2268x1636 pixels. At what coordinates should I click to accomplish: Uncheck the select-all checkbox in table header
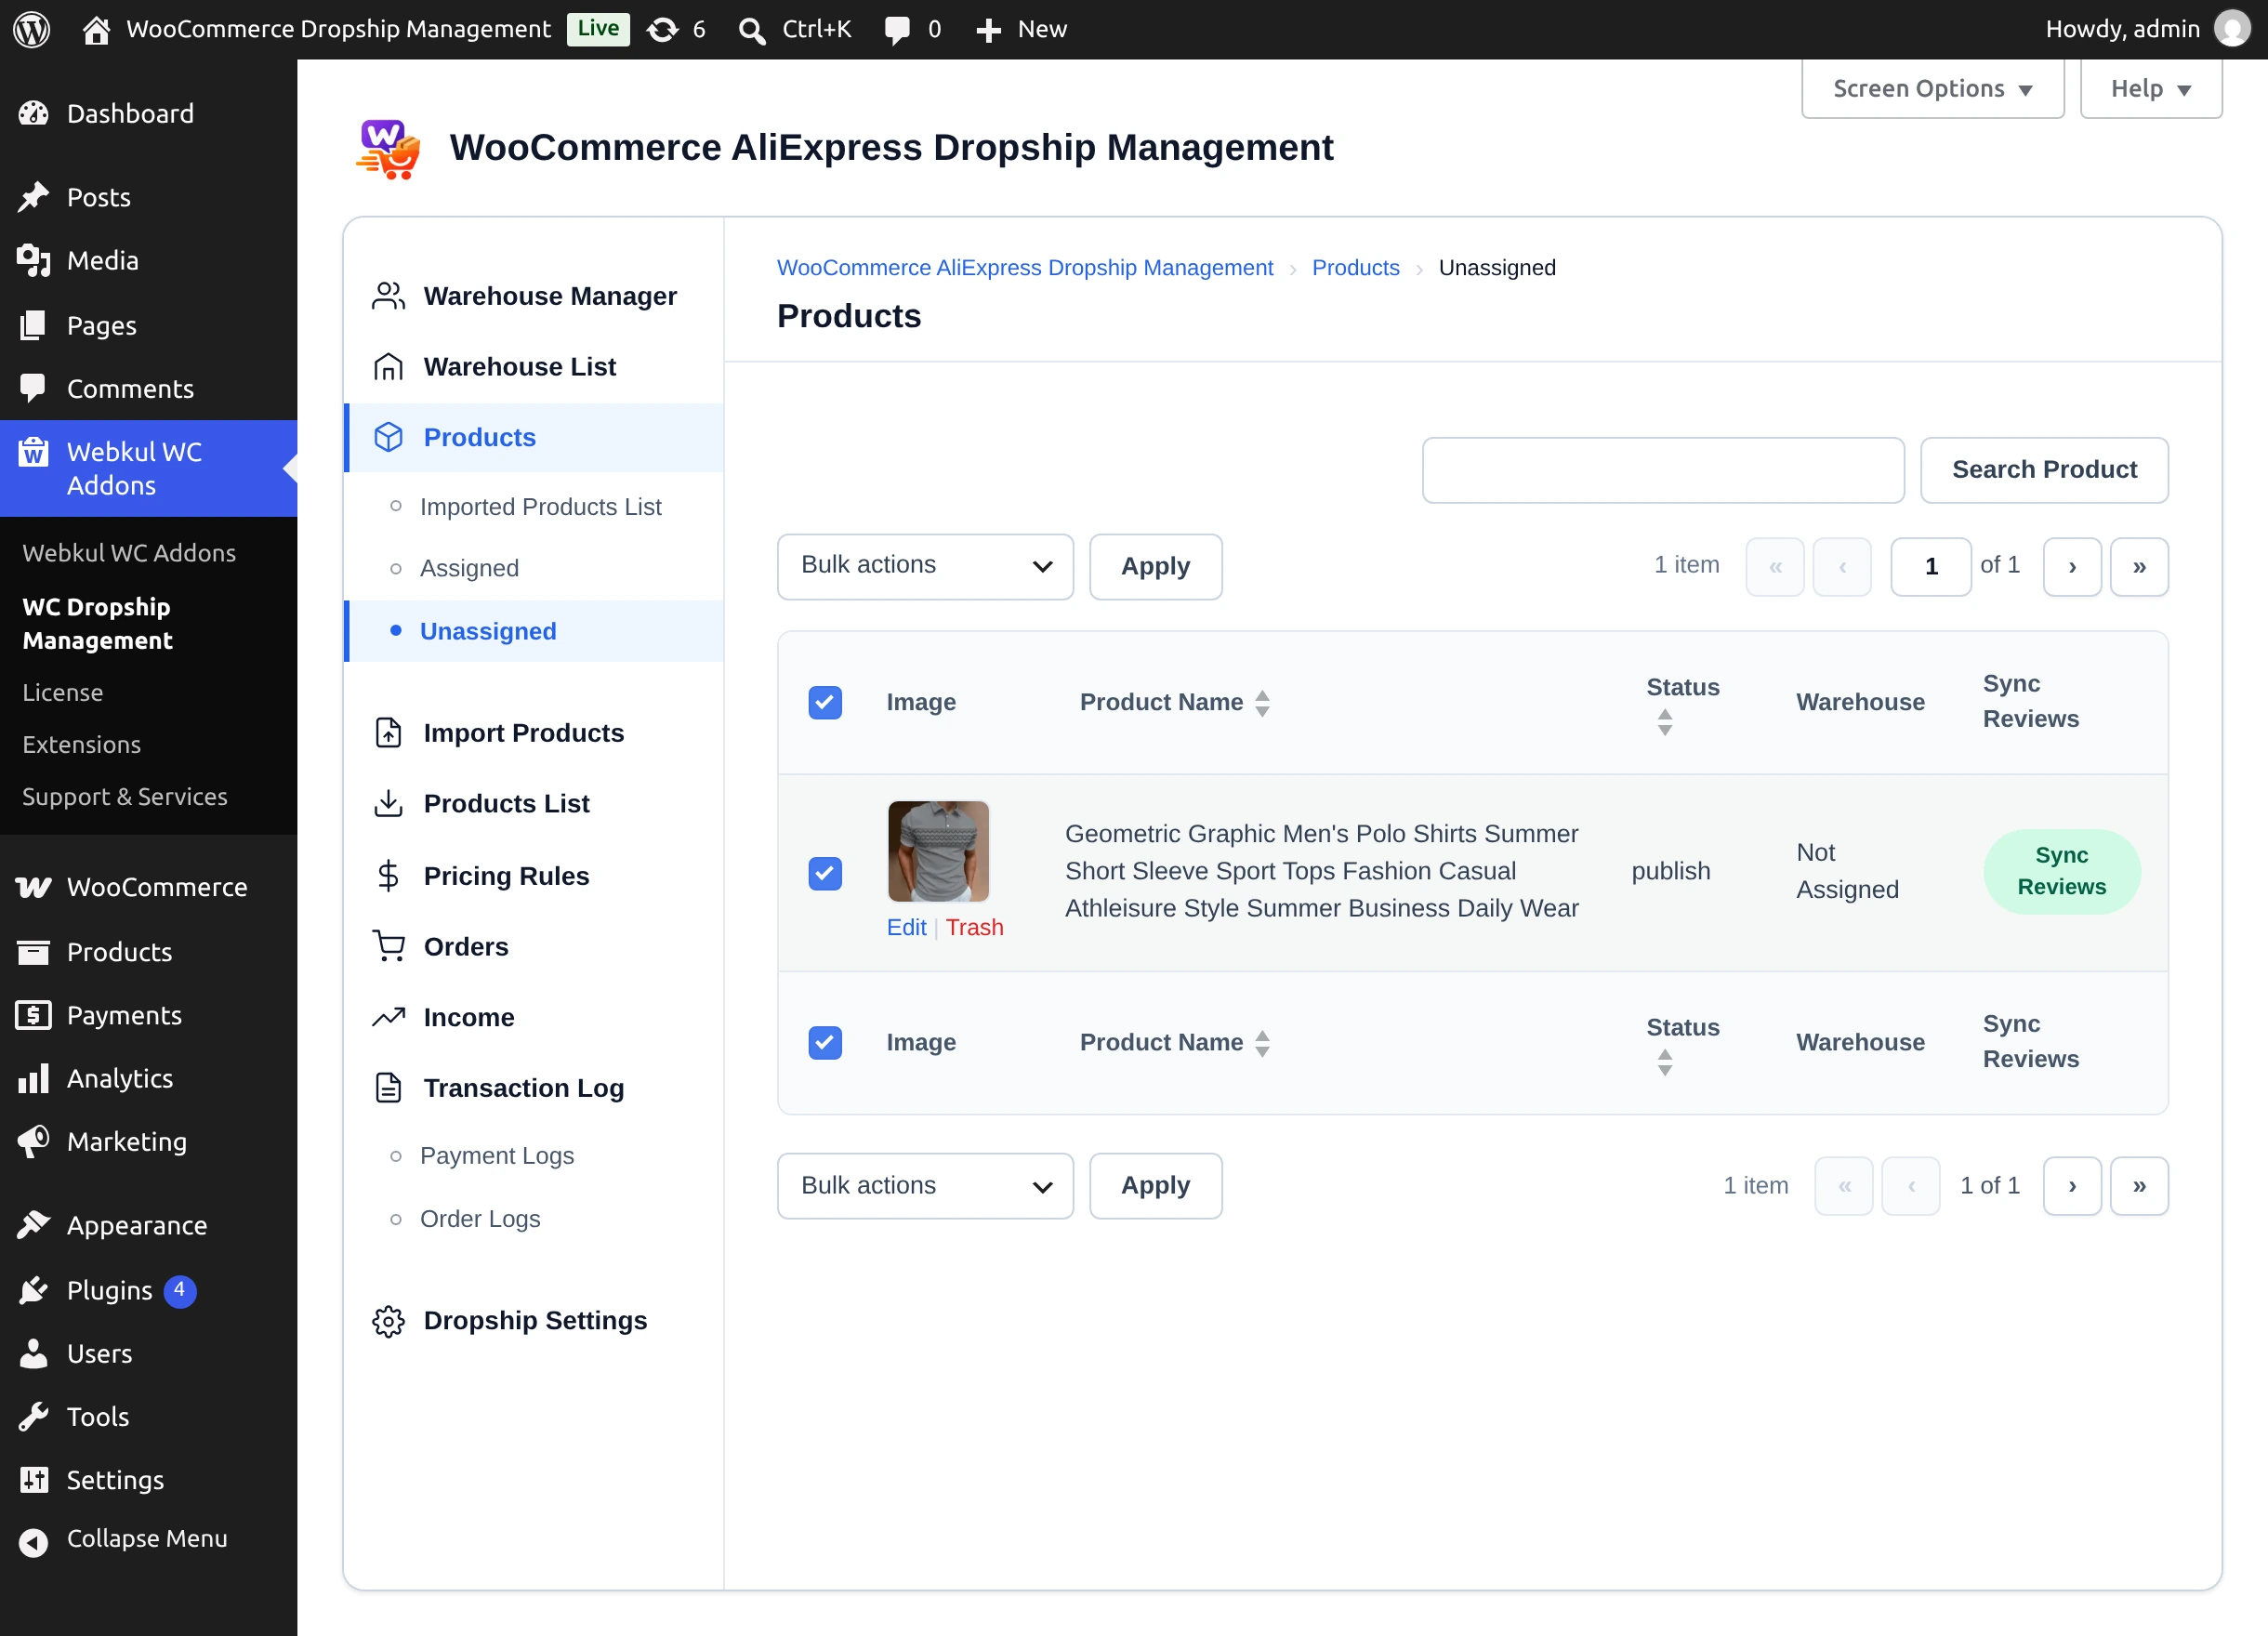click(x=825, y=703)
